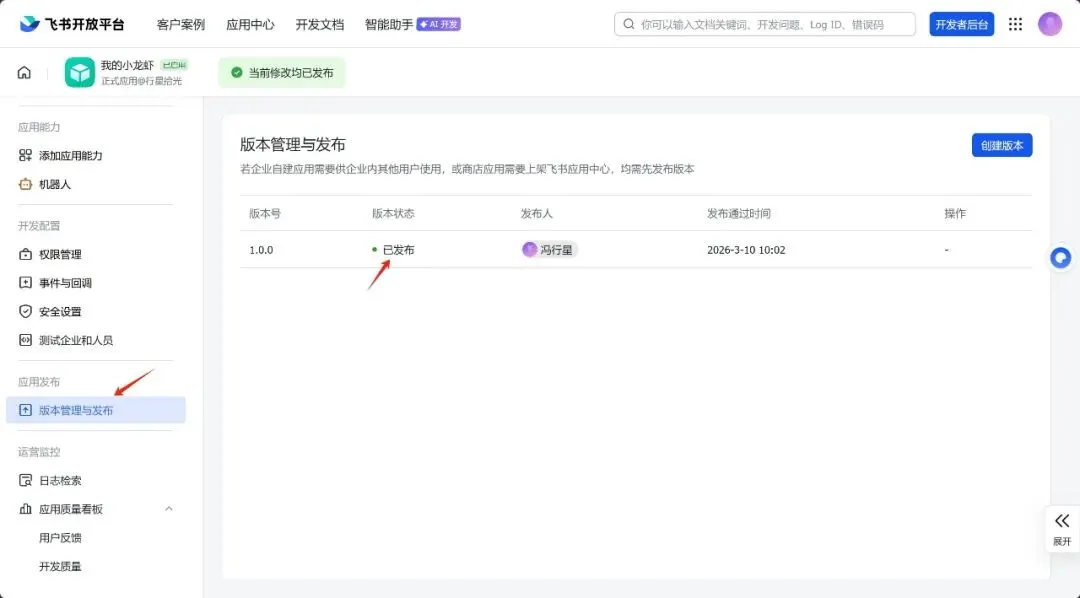The height and width of the screenshot is (598, 1080).
Task: Click publisher name 冯行星
Action: point(557,250)
